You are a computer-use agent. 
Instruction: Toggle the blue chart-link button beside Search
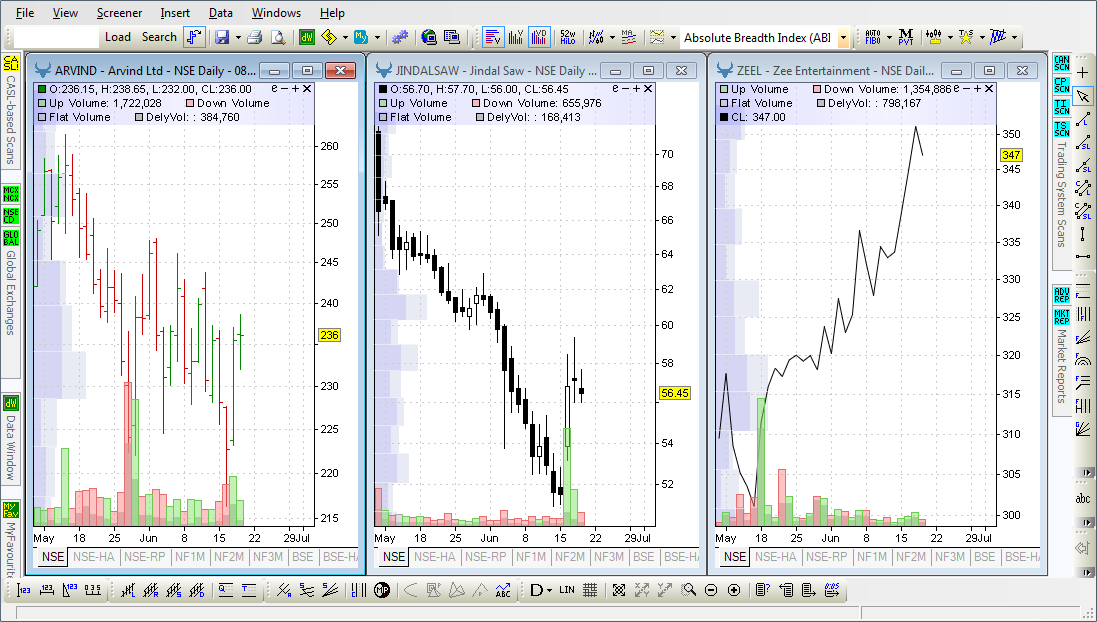point(194,37)
